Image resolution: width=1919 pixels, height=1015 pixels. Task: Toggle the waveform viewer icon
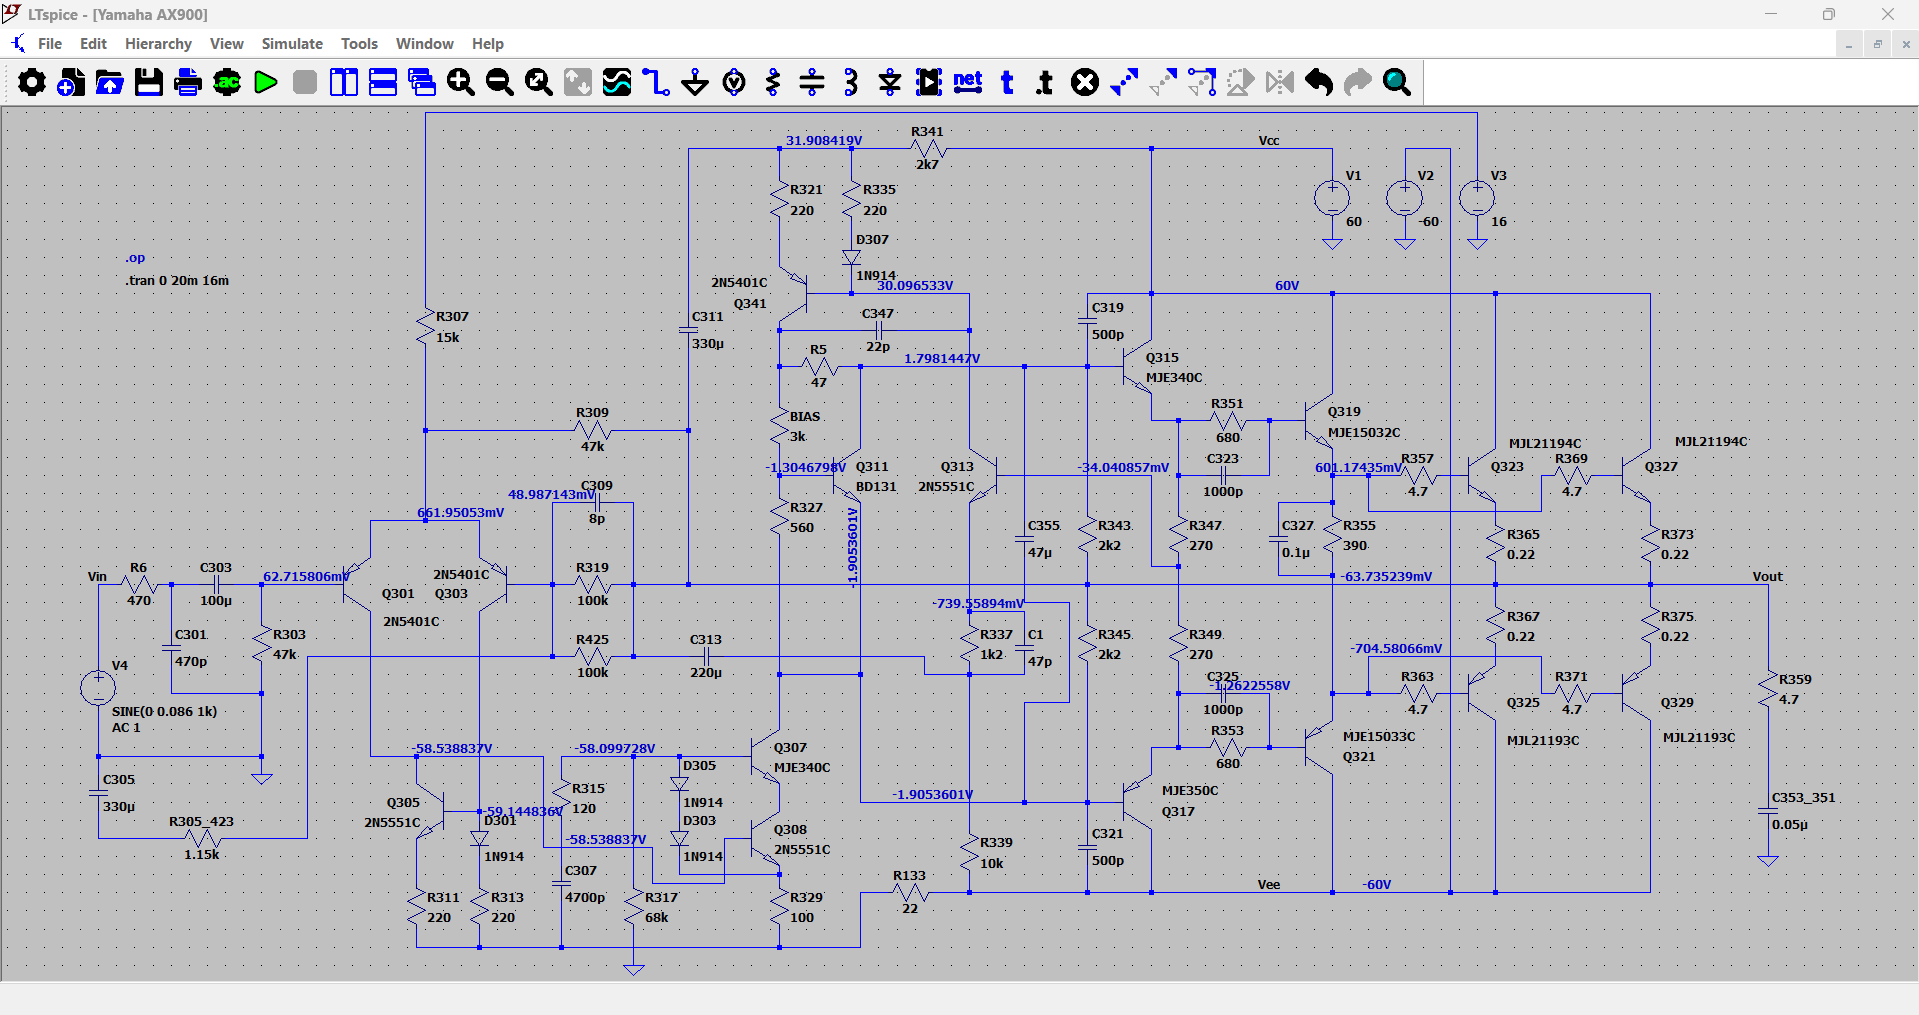click(x=617, y=82)
